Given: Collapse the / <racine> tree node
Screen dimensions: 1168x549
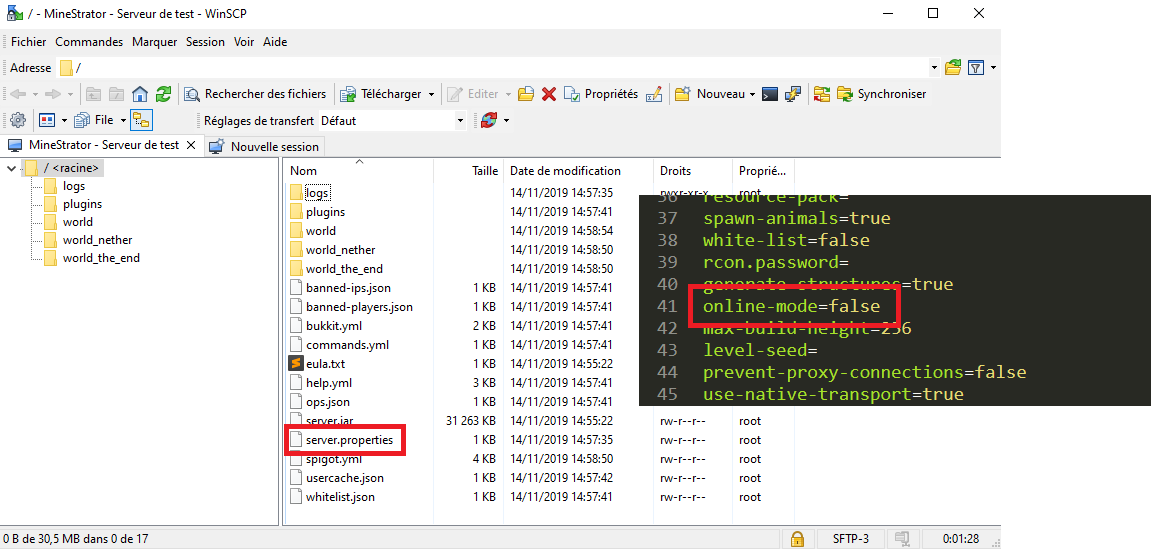Looking at the screenshot, I should click(11, 168).
